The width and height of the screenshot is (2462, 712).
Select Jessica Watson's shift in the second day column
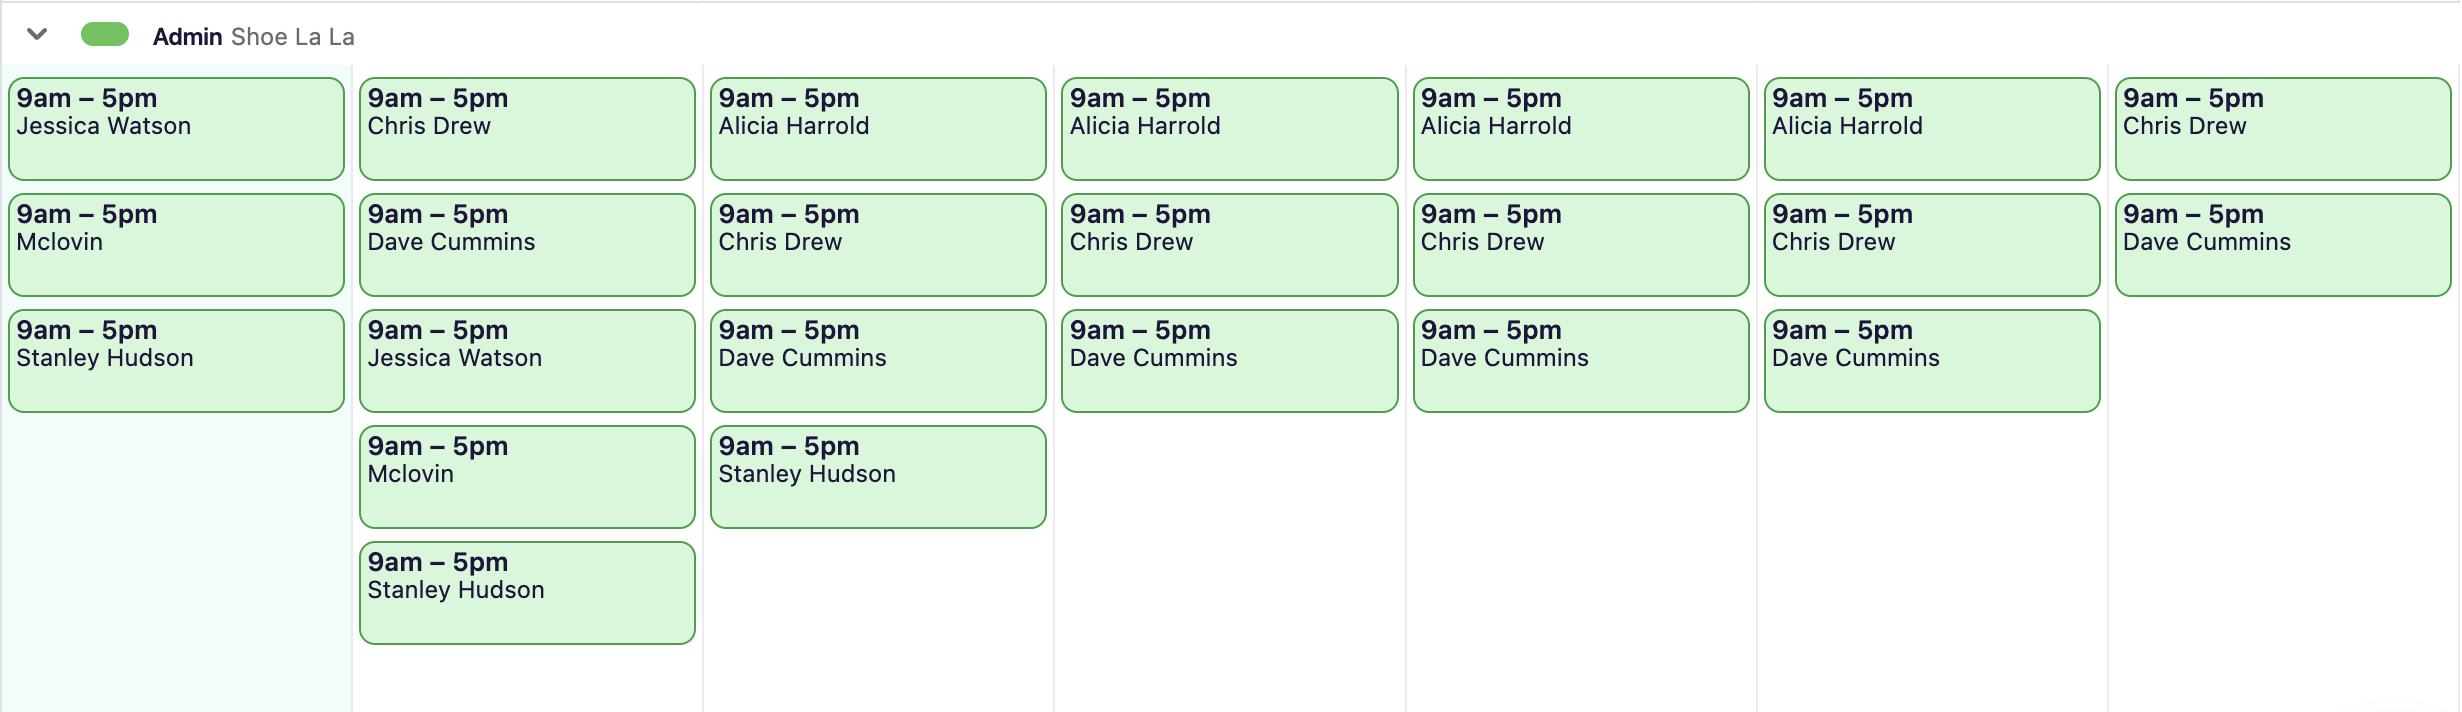pos(527,361)
